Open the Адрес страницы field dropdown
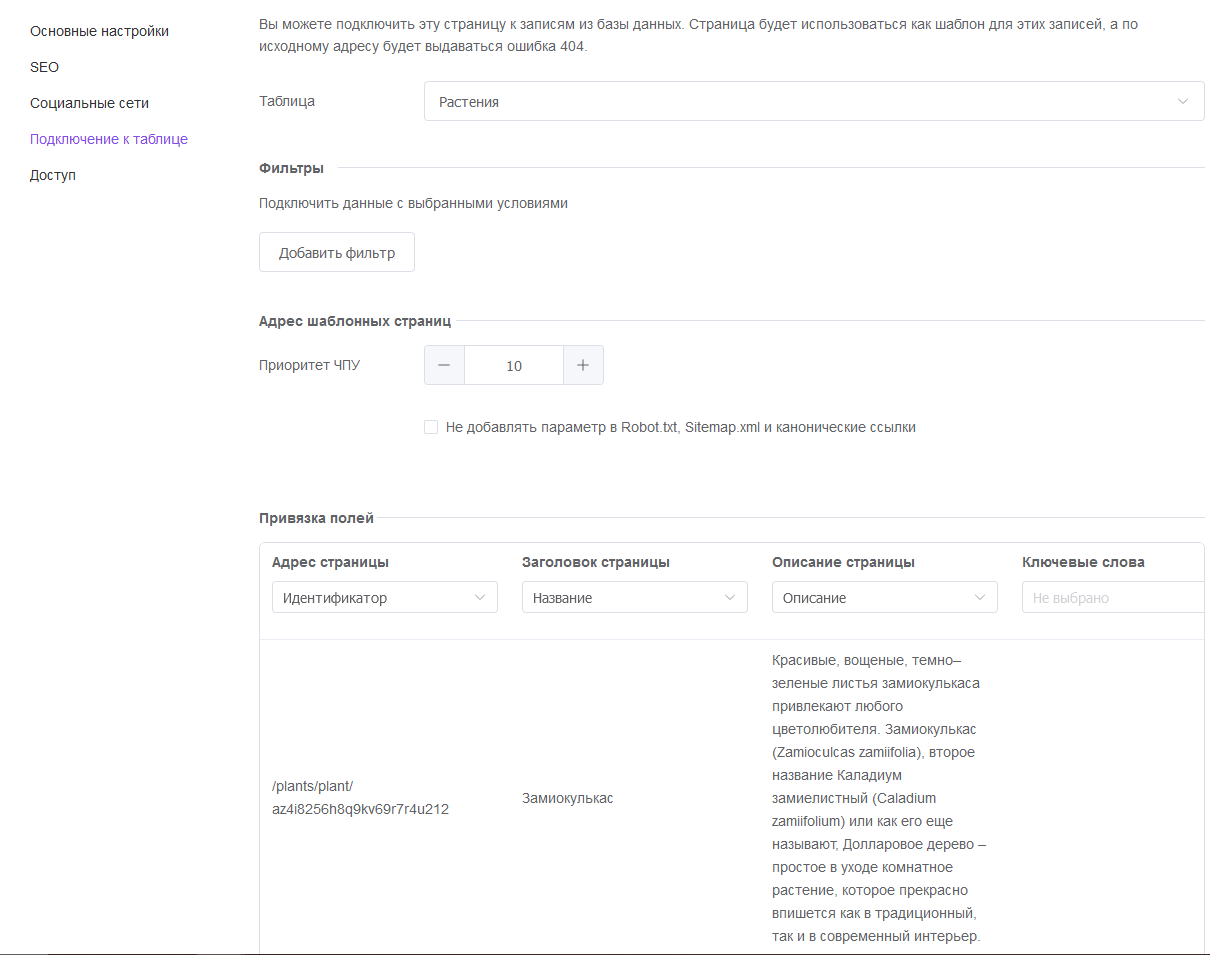 pos(385,598)
